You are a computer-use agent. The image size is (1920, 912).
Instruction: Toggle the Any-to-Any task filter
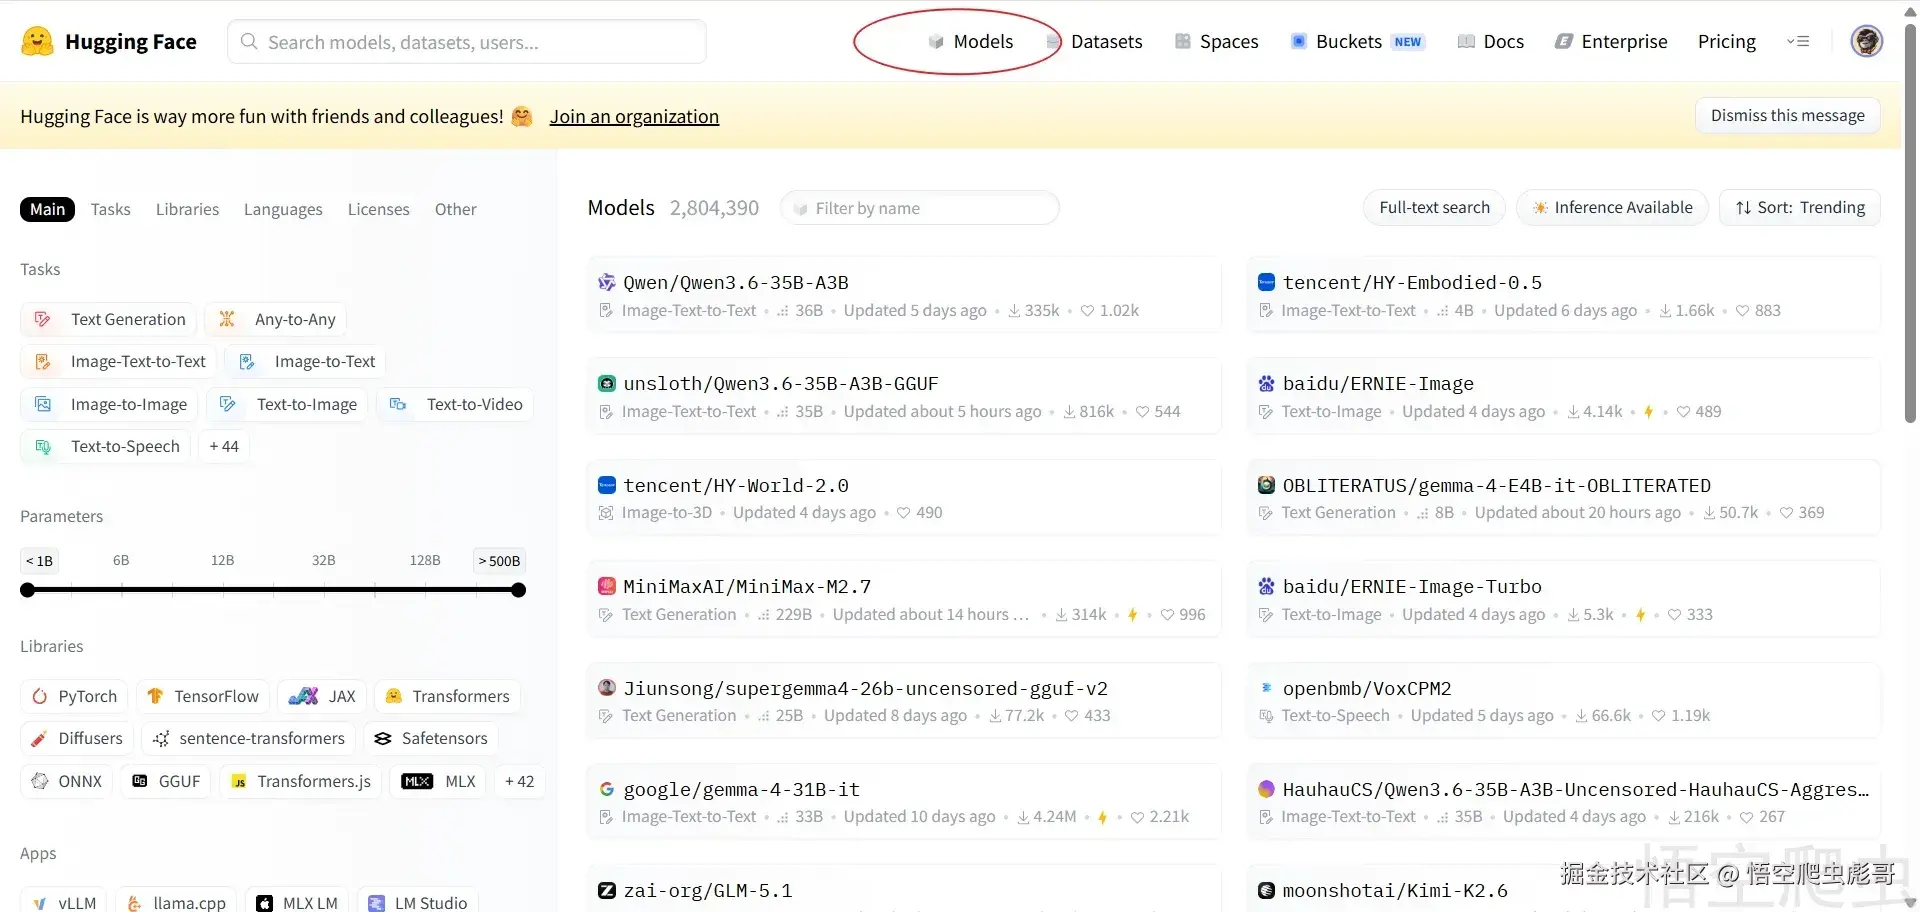coord(275,319)
